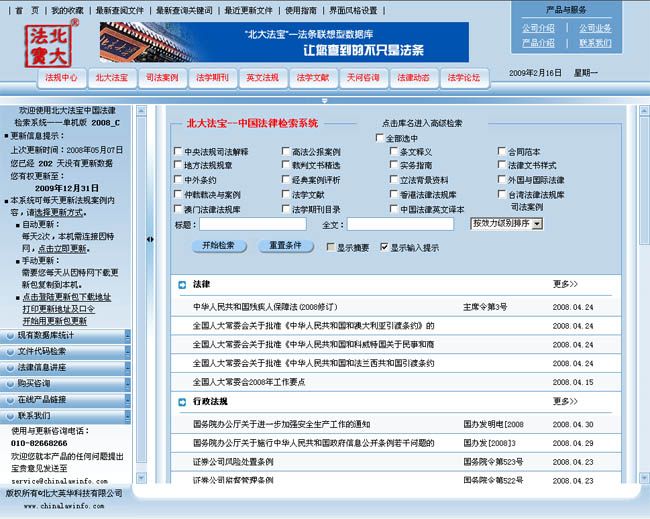
Task: Click 点击立即更新 link
Action: coord(62,249)
